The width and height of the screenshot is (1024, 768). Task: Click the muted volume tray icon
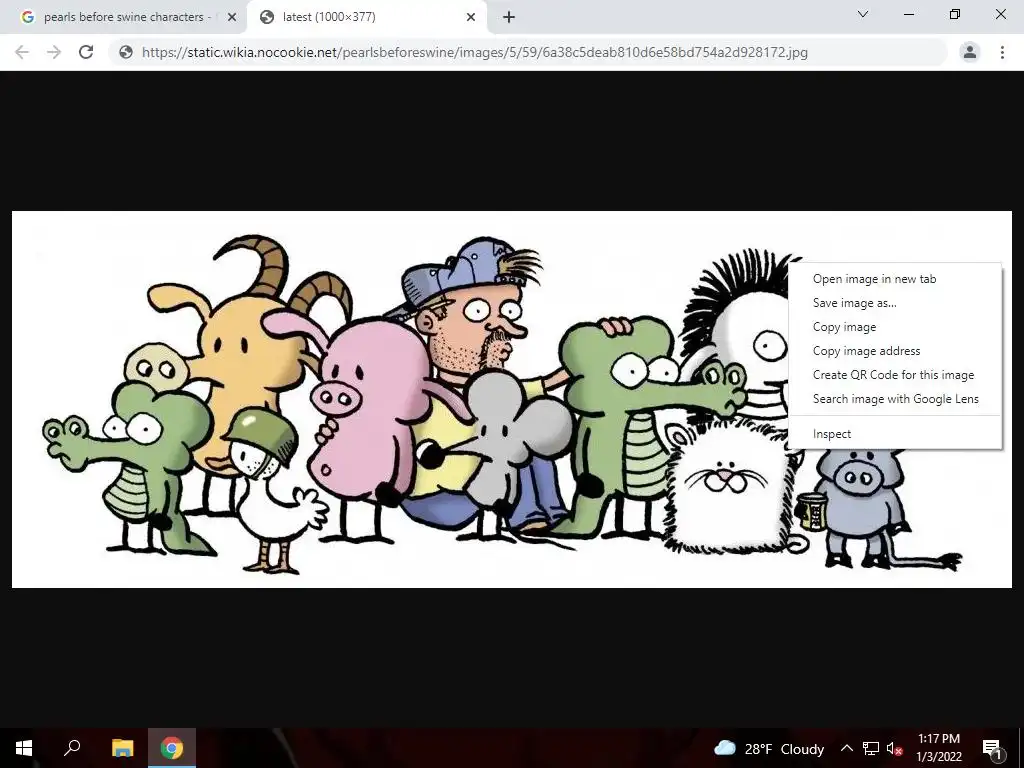click(895, 748)
